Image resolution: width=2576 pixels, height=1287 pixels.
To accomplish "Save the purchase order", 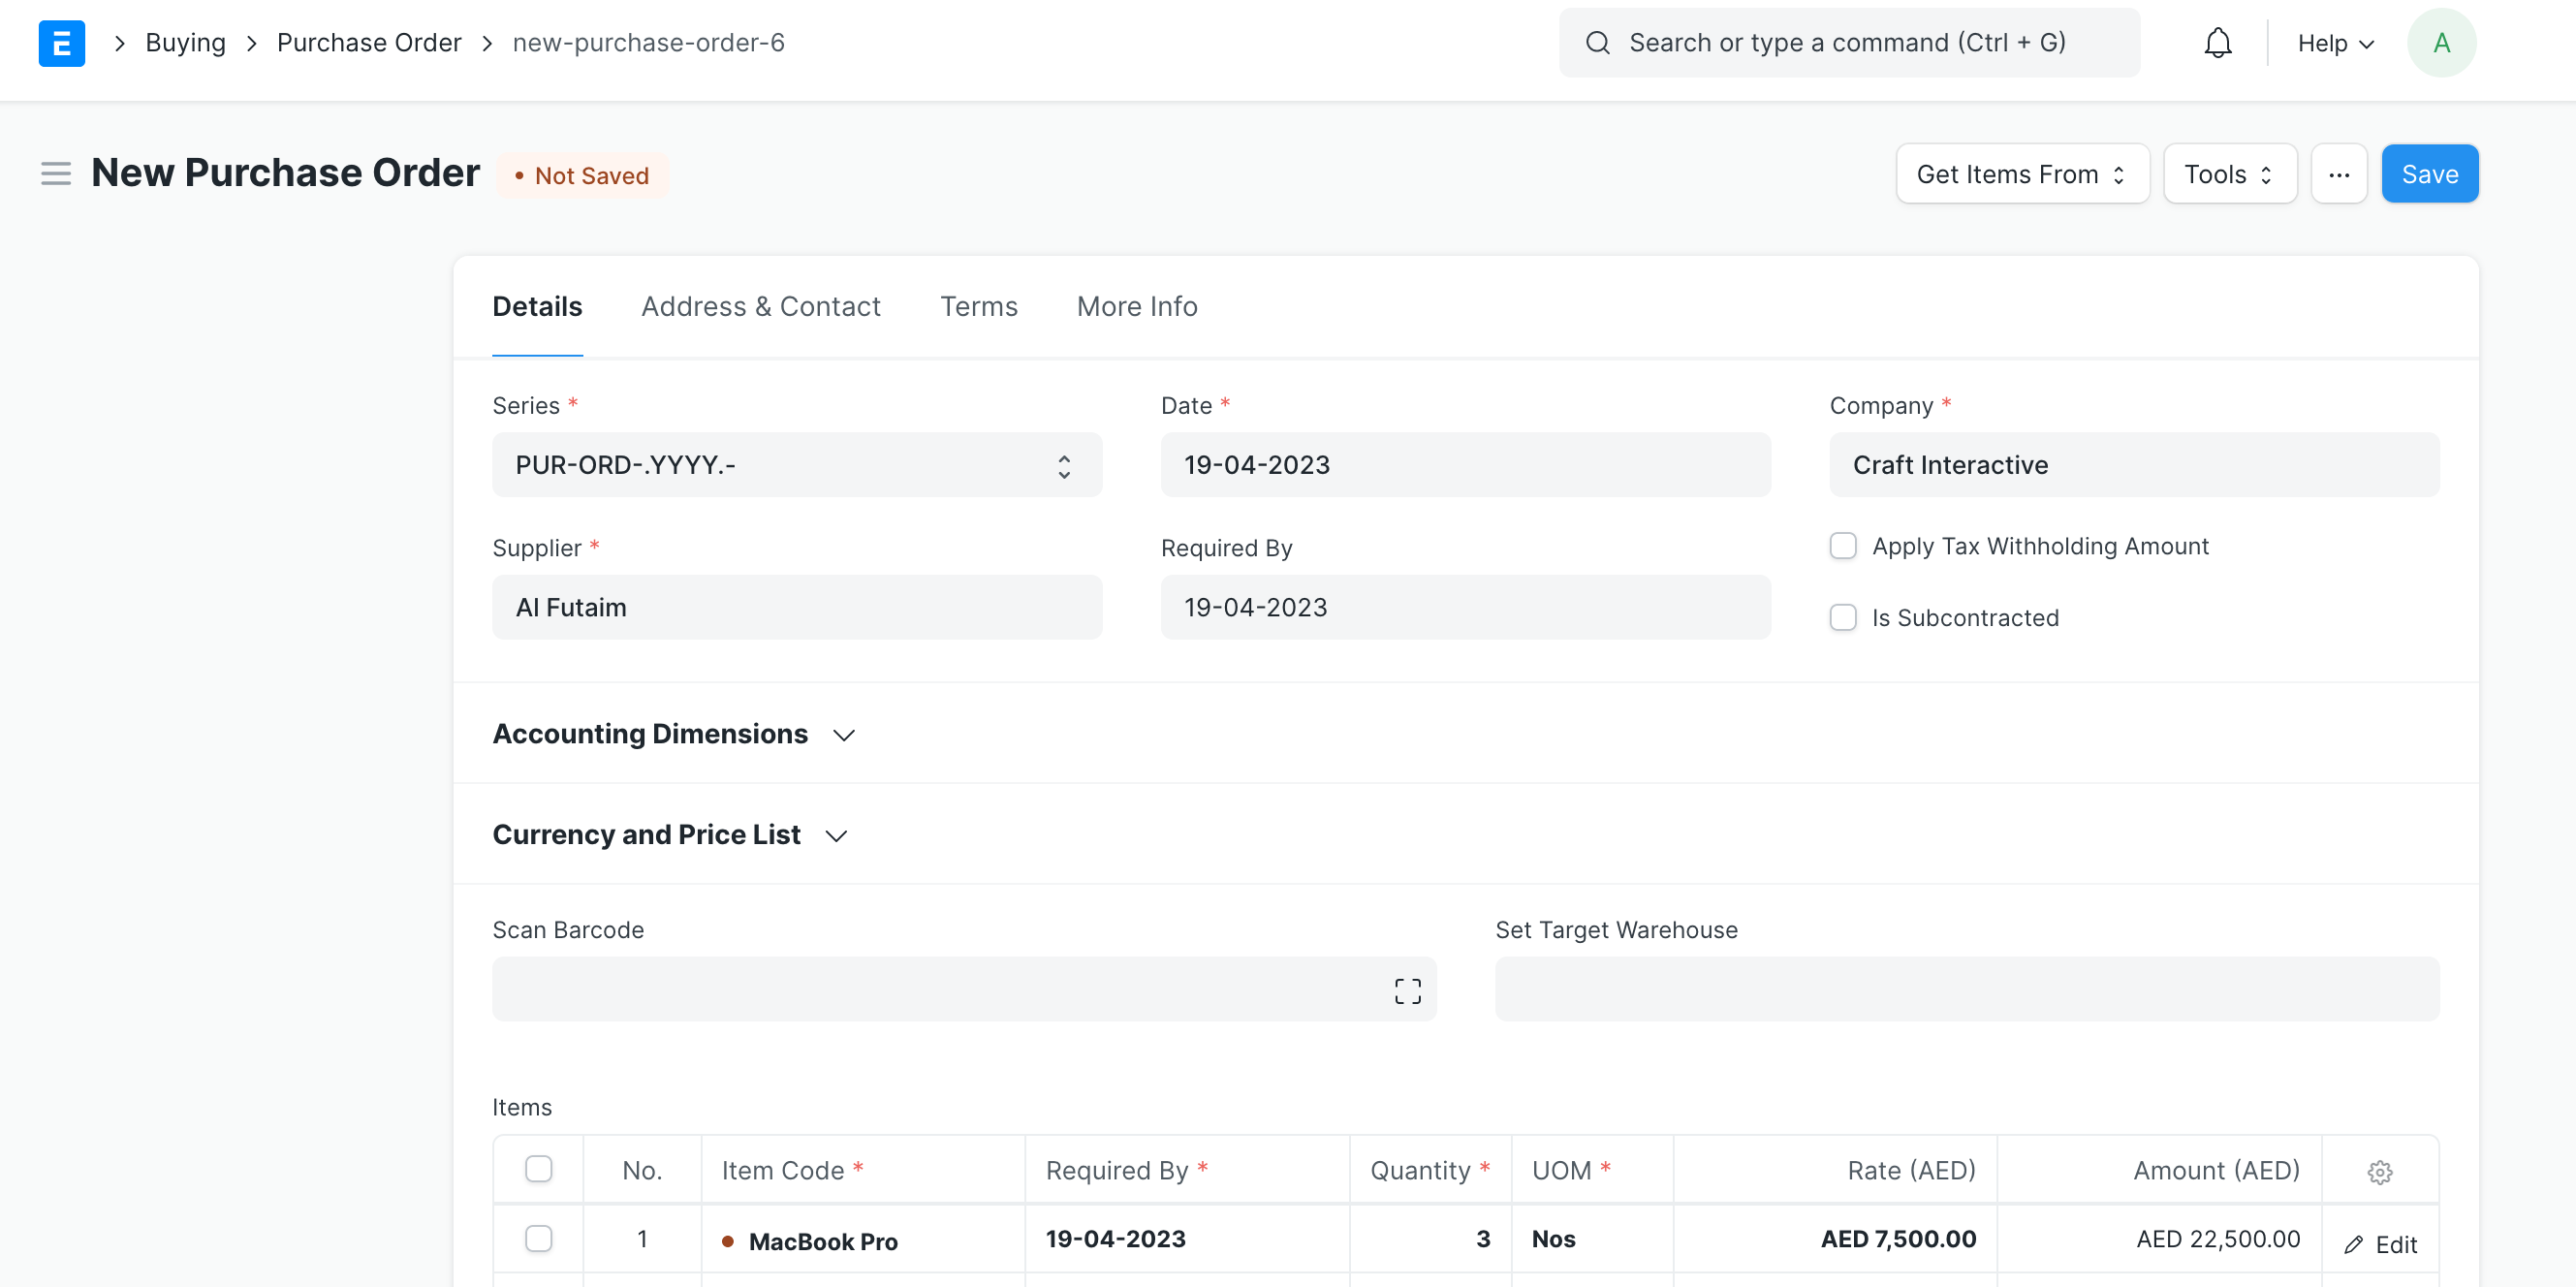I will (x=2429, y=173).
